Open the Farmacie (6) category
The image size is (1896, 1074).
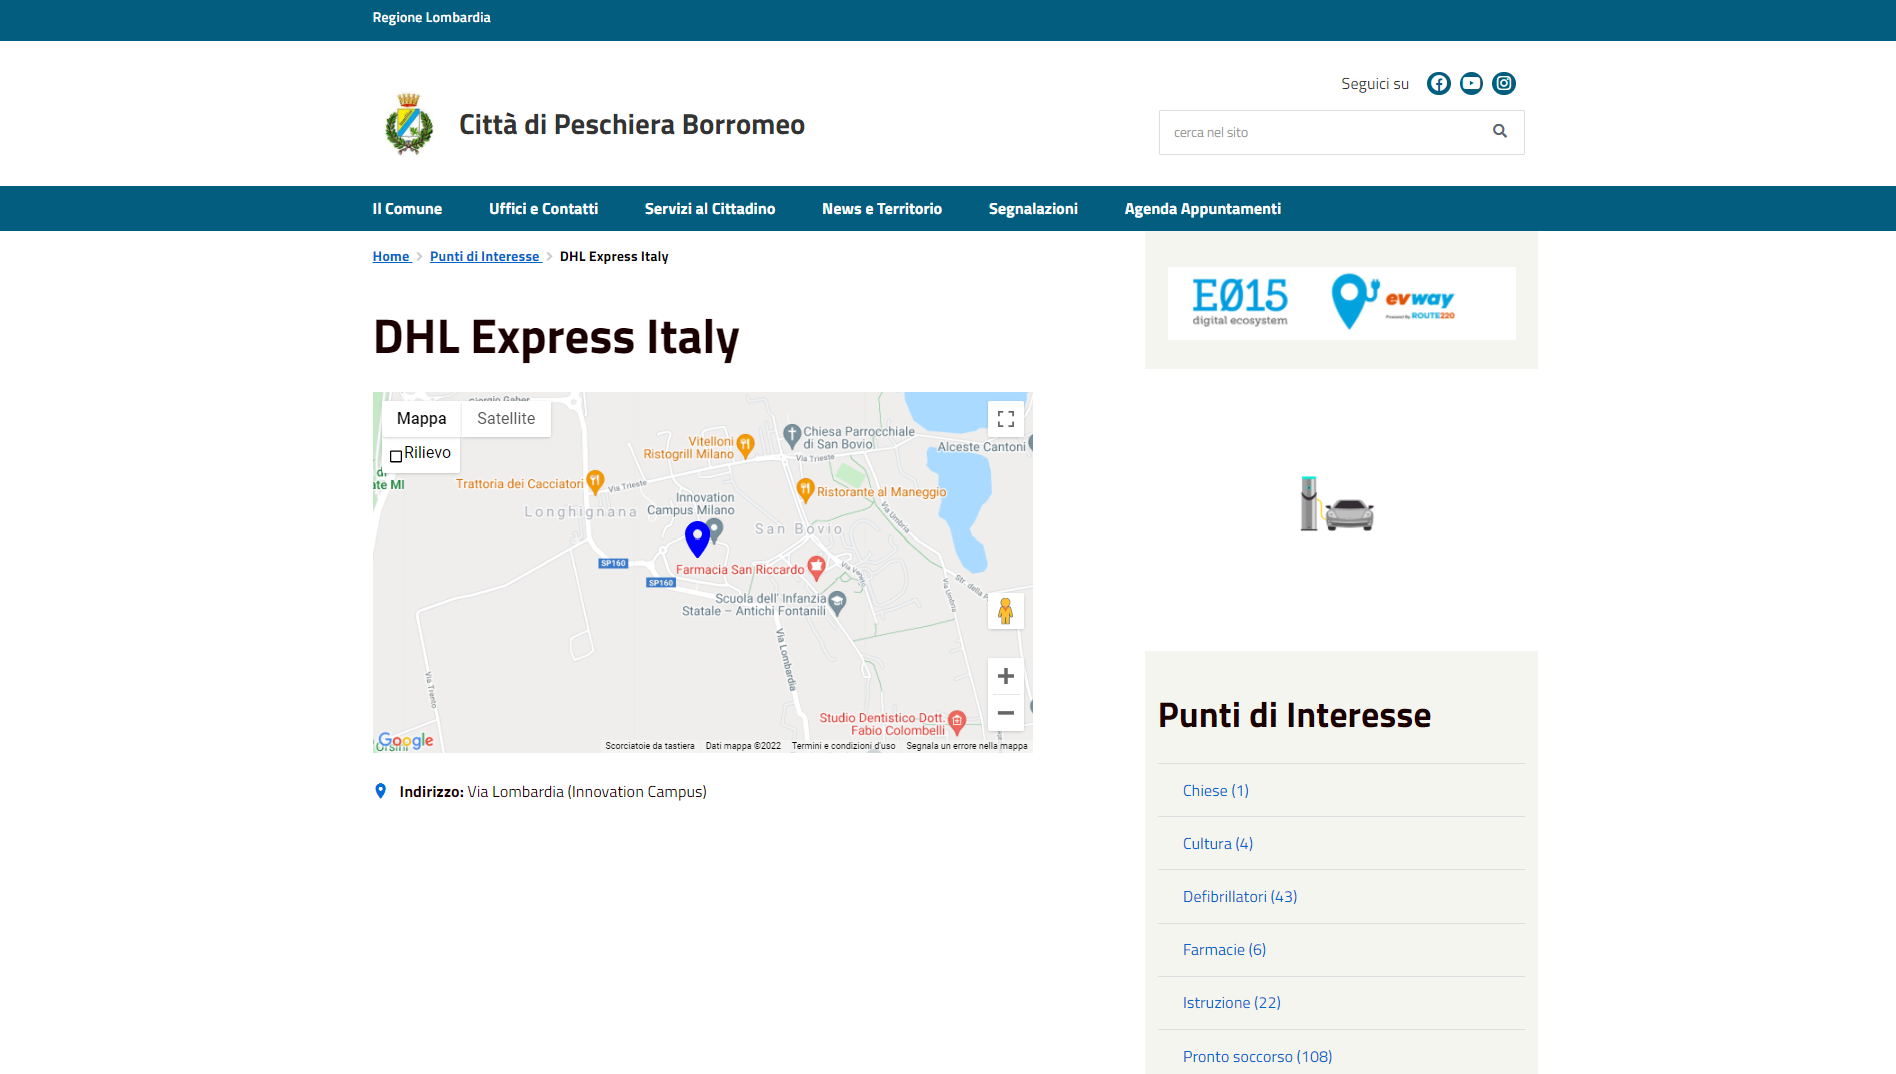(x=1224, y=950)
